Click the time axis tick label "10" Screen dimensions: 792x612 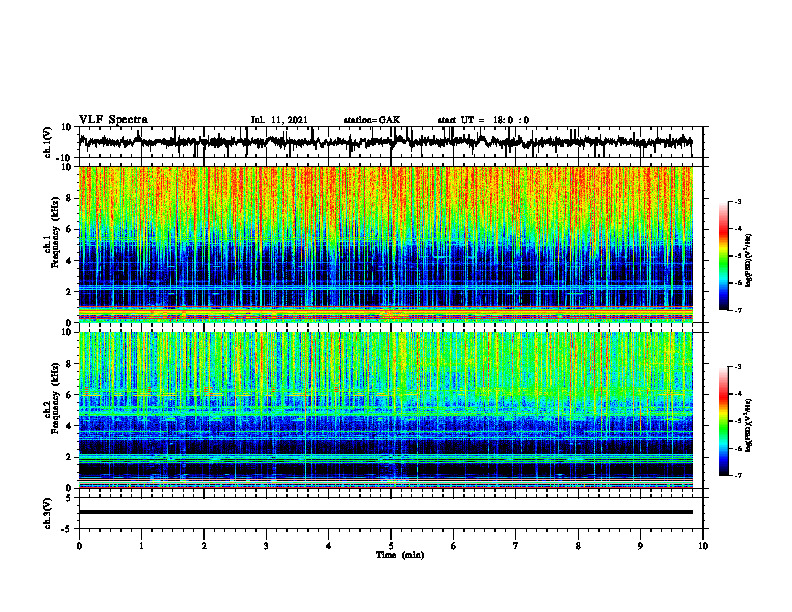(703, 546)
